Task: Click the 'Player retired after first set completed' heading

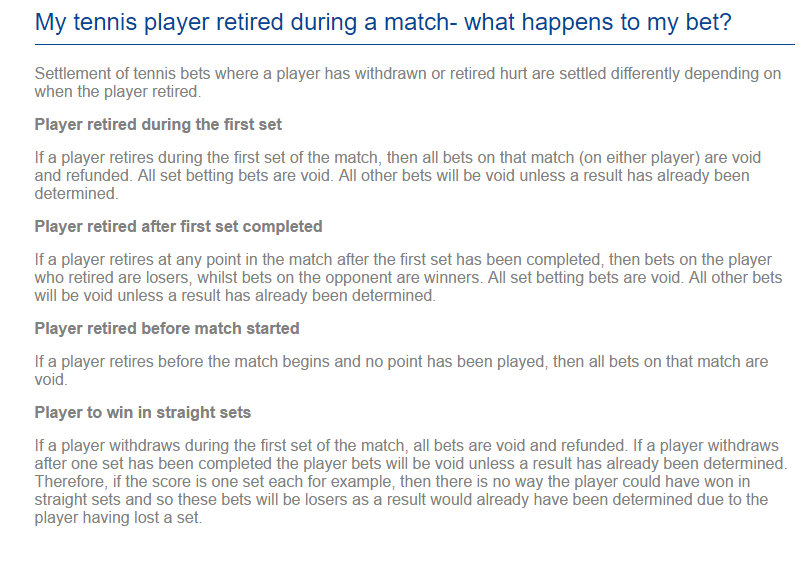Action: pos(178,227)
